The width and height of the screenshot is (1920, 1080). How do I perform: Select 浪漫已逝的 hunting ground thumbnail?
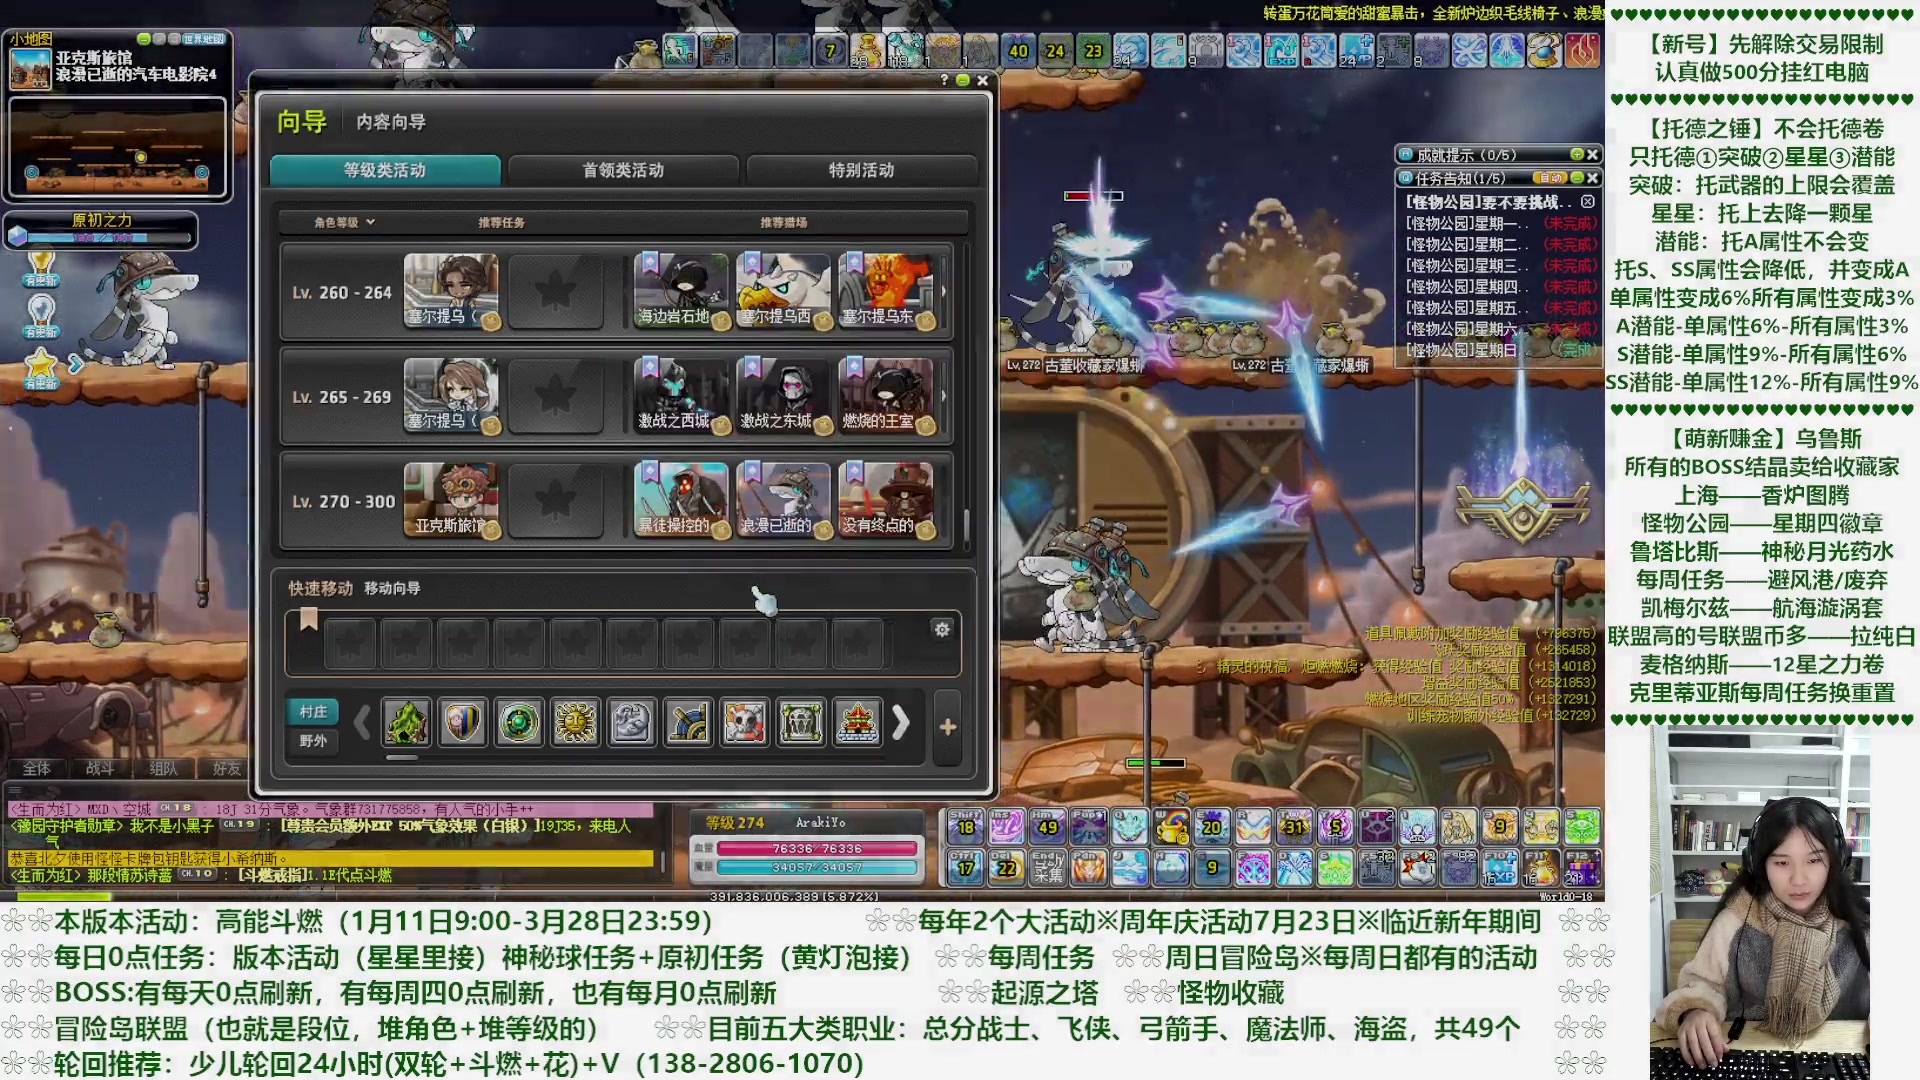click(x=783, y=500)
